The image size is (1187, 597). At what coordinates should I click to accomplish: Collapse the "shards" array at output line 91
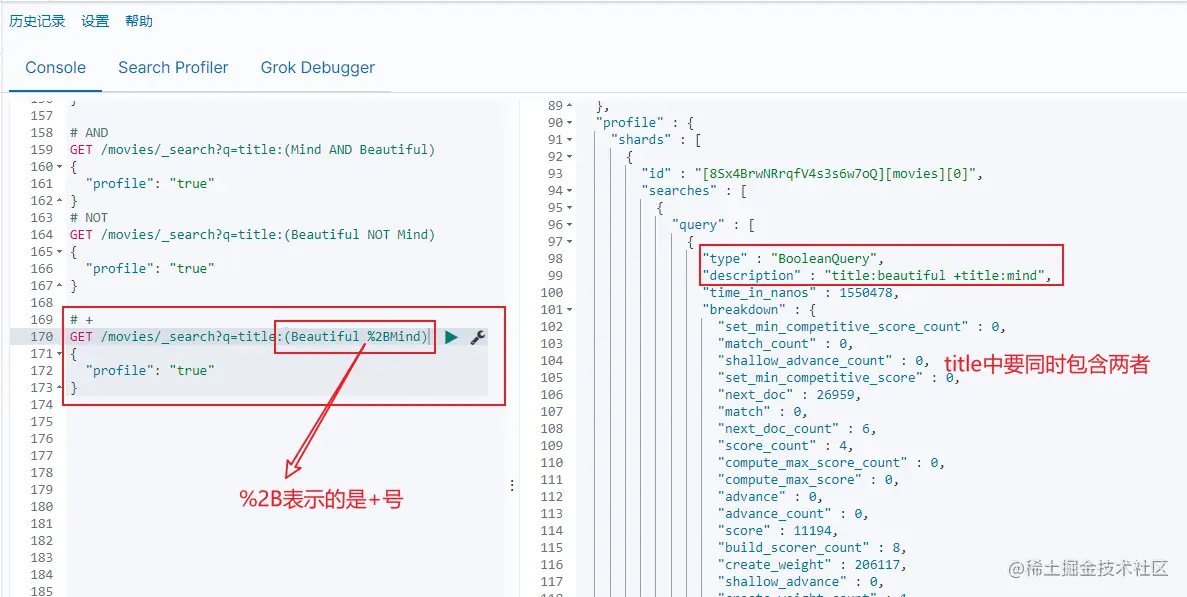[569, 139]
